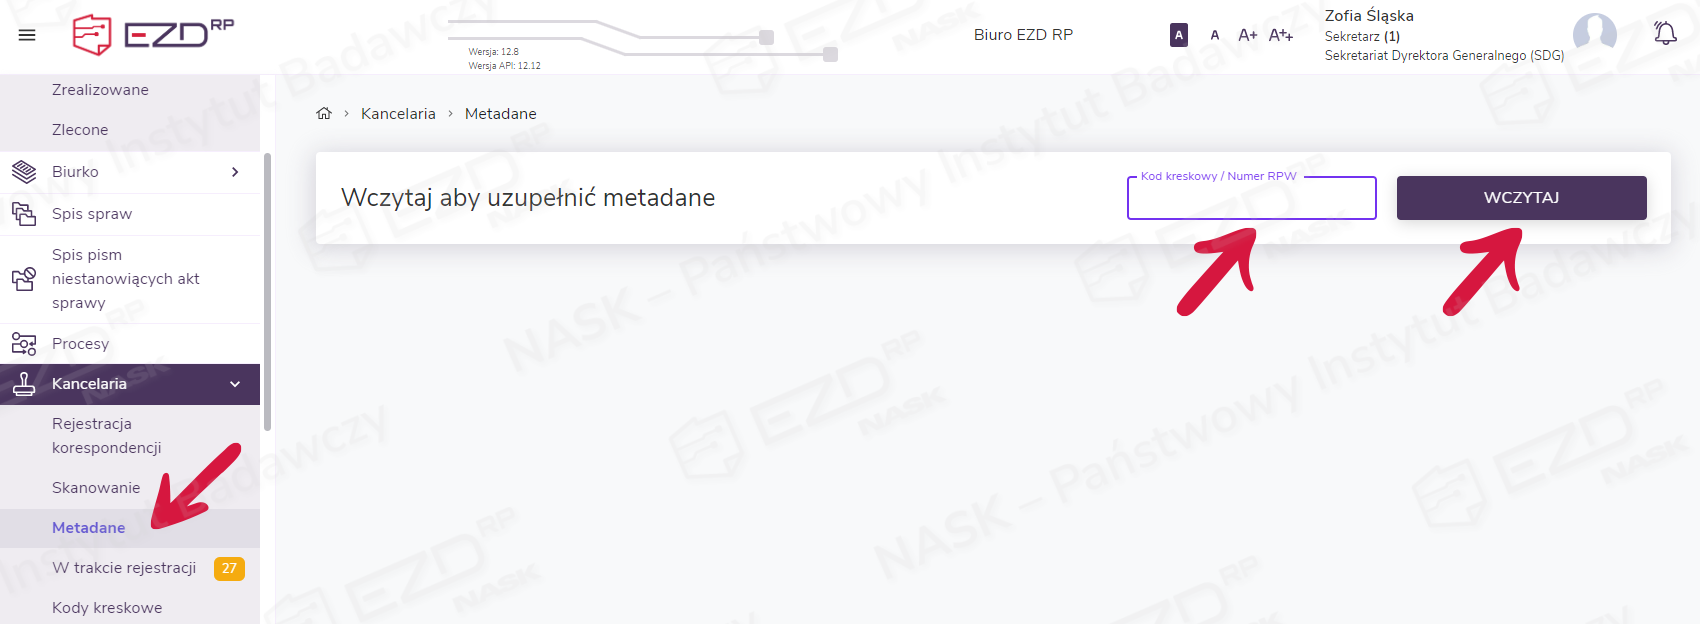Click the EZD RP logo
Viewport: 1700px width, 624px height.
[153, 35]
